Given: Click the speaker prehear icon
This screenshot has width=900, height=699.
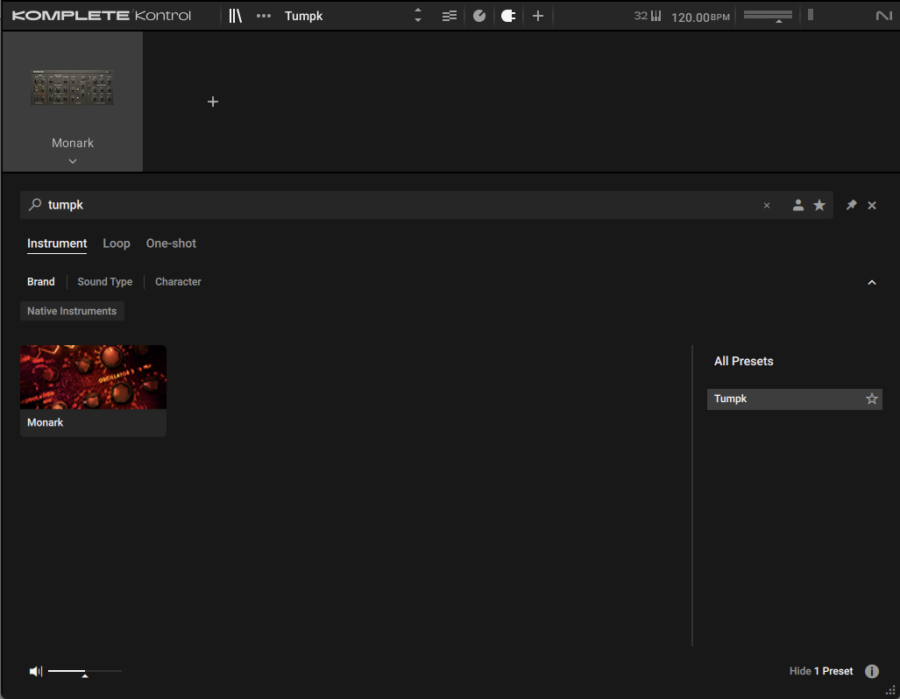Looking at the screenshot, I should point(36,671).
